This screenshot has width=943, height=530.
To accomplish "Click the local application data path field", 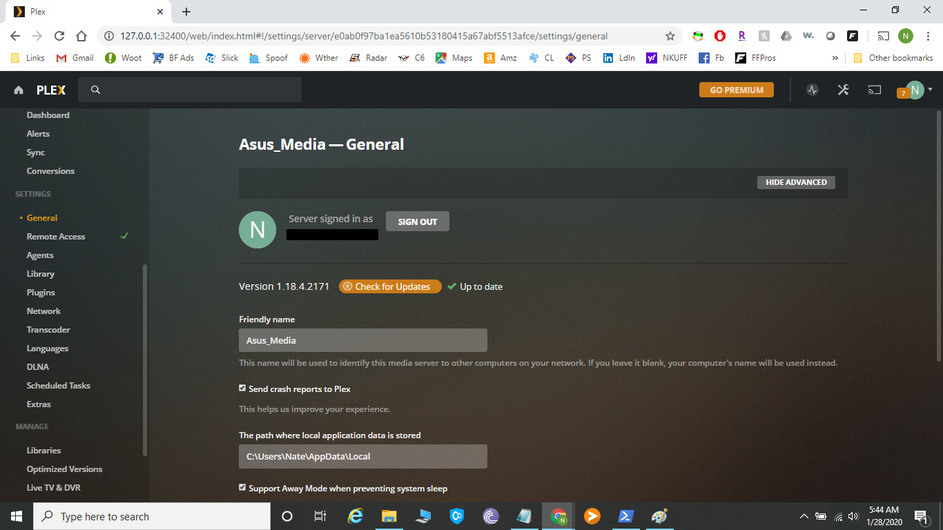I will tap(363, 457).
